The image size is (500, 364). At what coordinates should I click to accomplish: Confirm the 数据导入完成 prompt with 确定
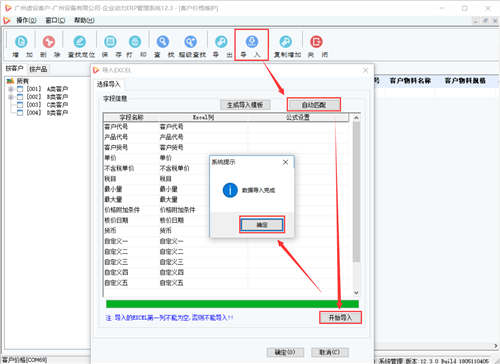(262, 225)
